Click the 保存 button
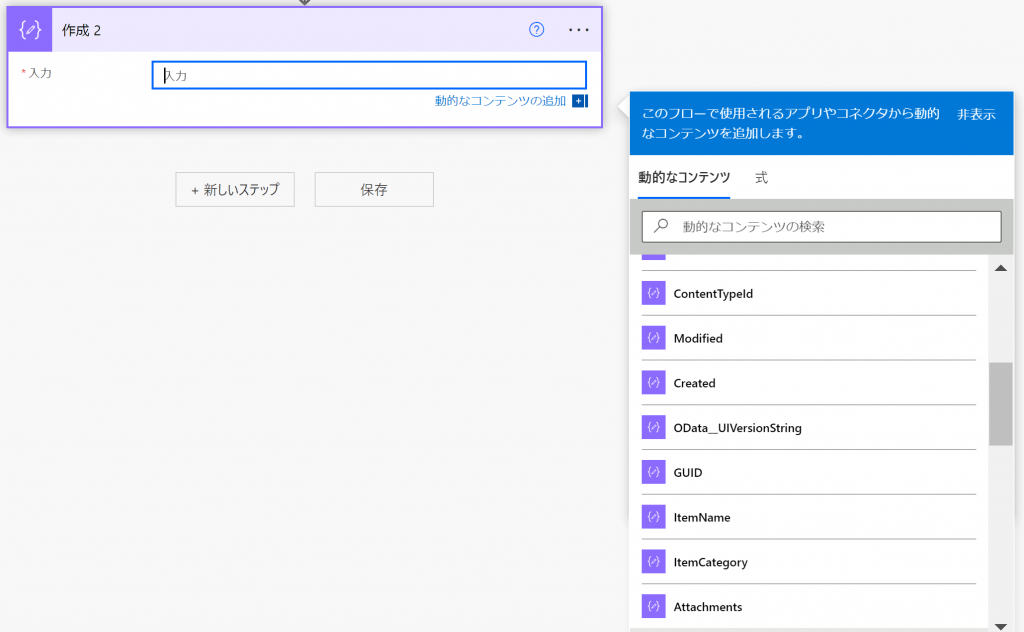1024x632 pixels. pyautogui.click(x=374, y=189)
